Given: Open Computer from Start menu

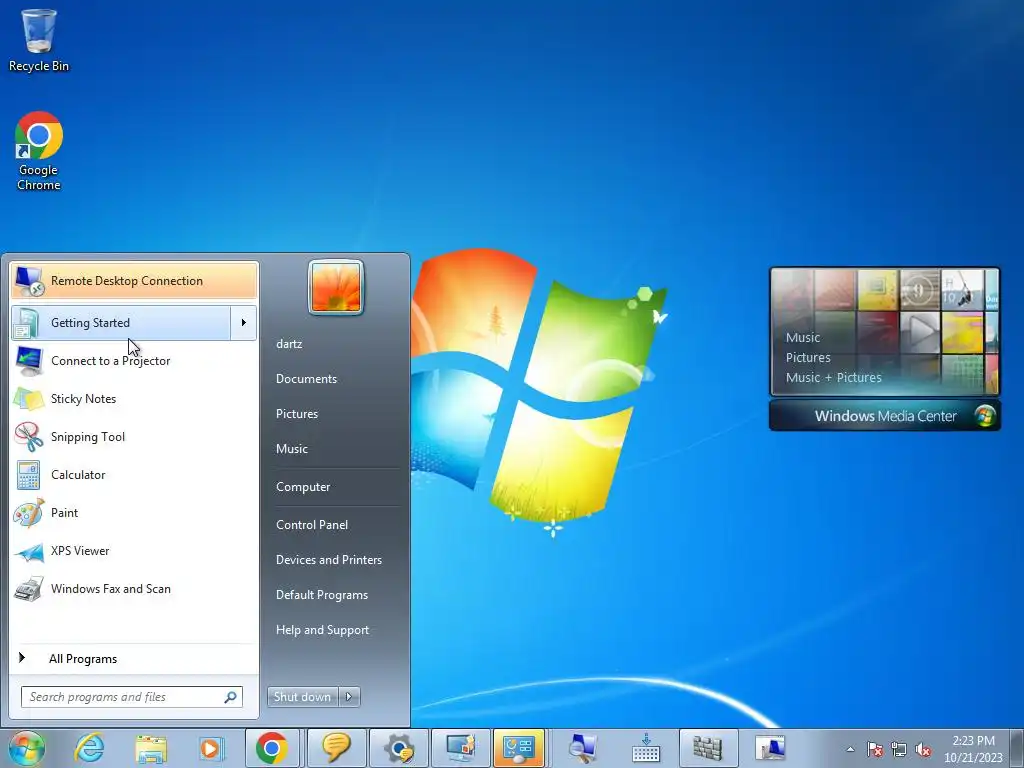Looking at the screenshot, I should tap(303, 487).
